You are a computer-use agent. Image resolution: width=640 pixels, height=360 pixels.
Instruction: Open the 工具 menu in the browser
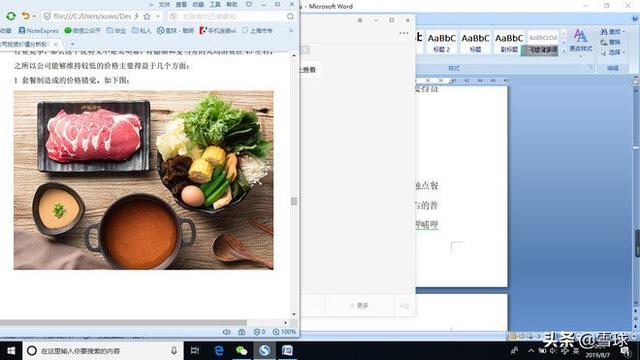click(215, 4)
